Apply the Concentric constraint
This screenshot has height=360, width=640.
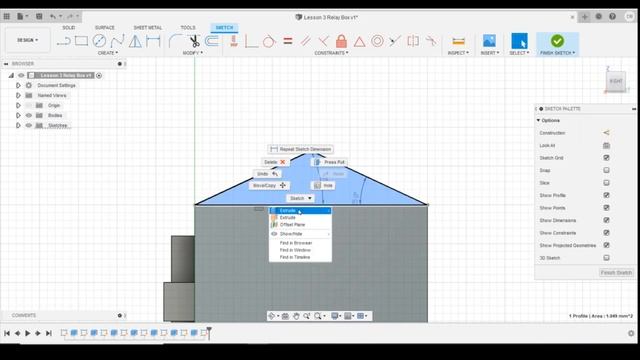click(377, 41)
